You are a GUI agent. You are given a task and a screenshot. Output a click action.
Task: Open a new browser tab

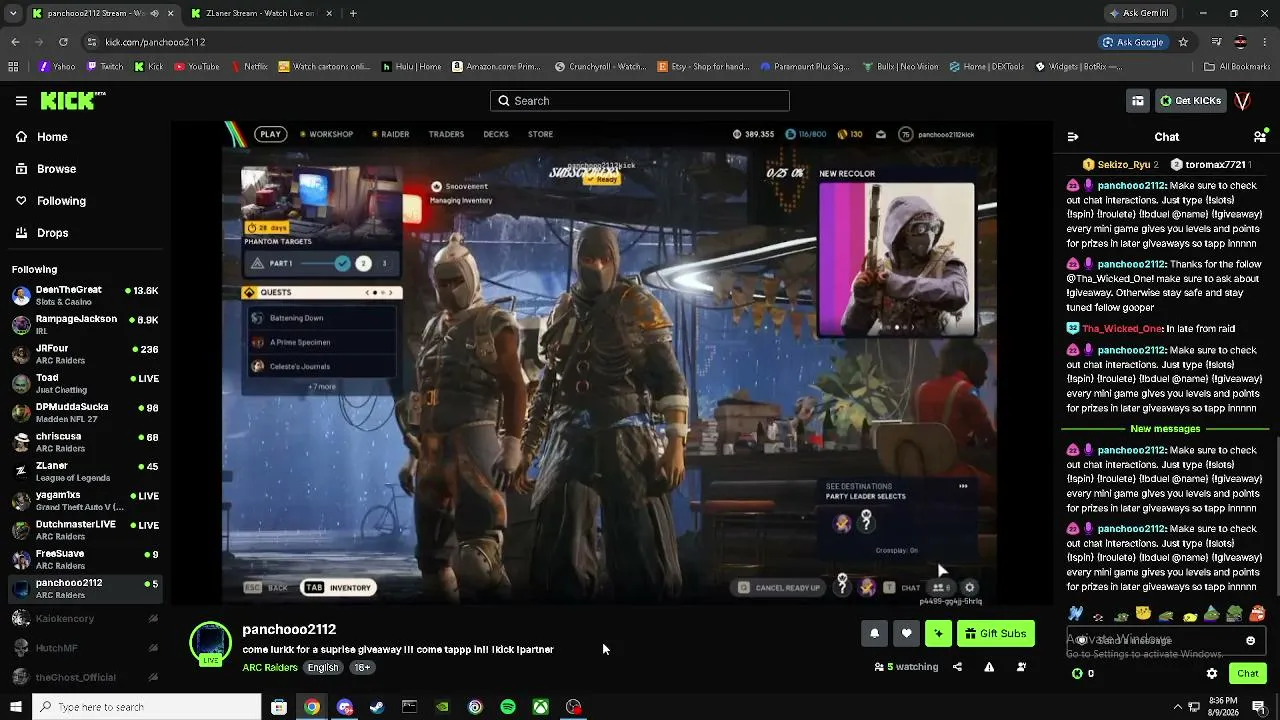point(353,13)
